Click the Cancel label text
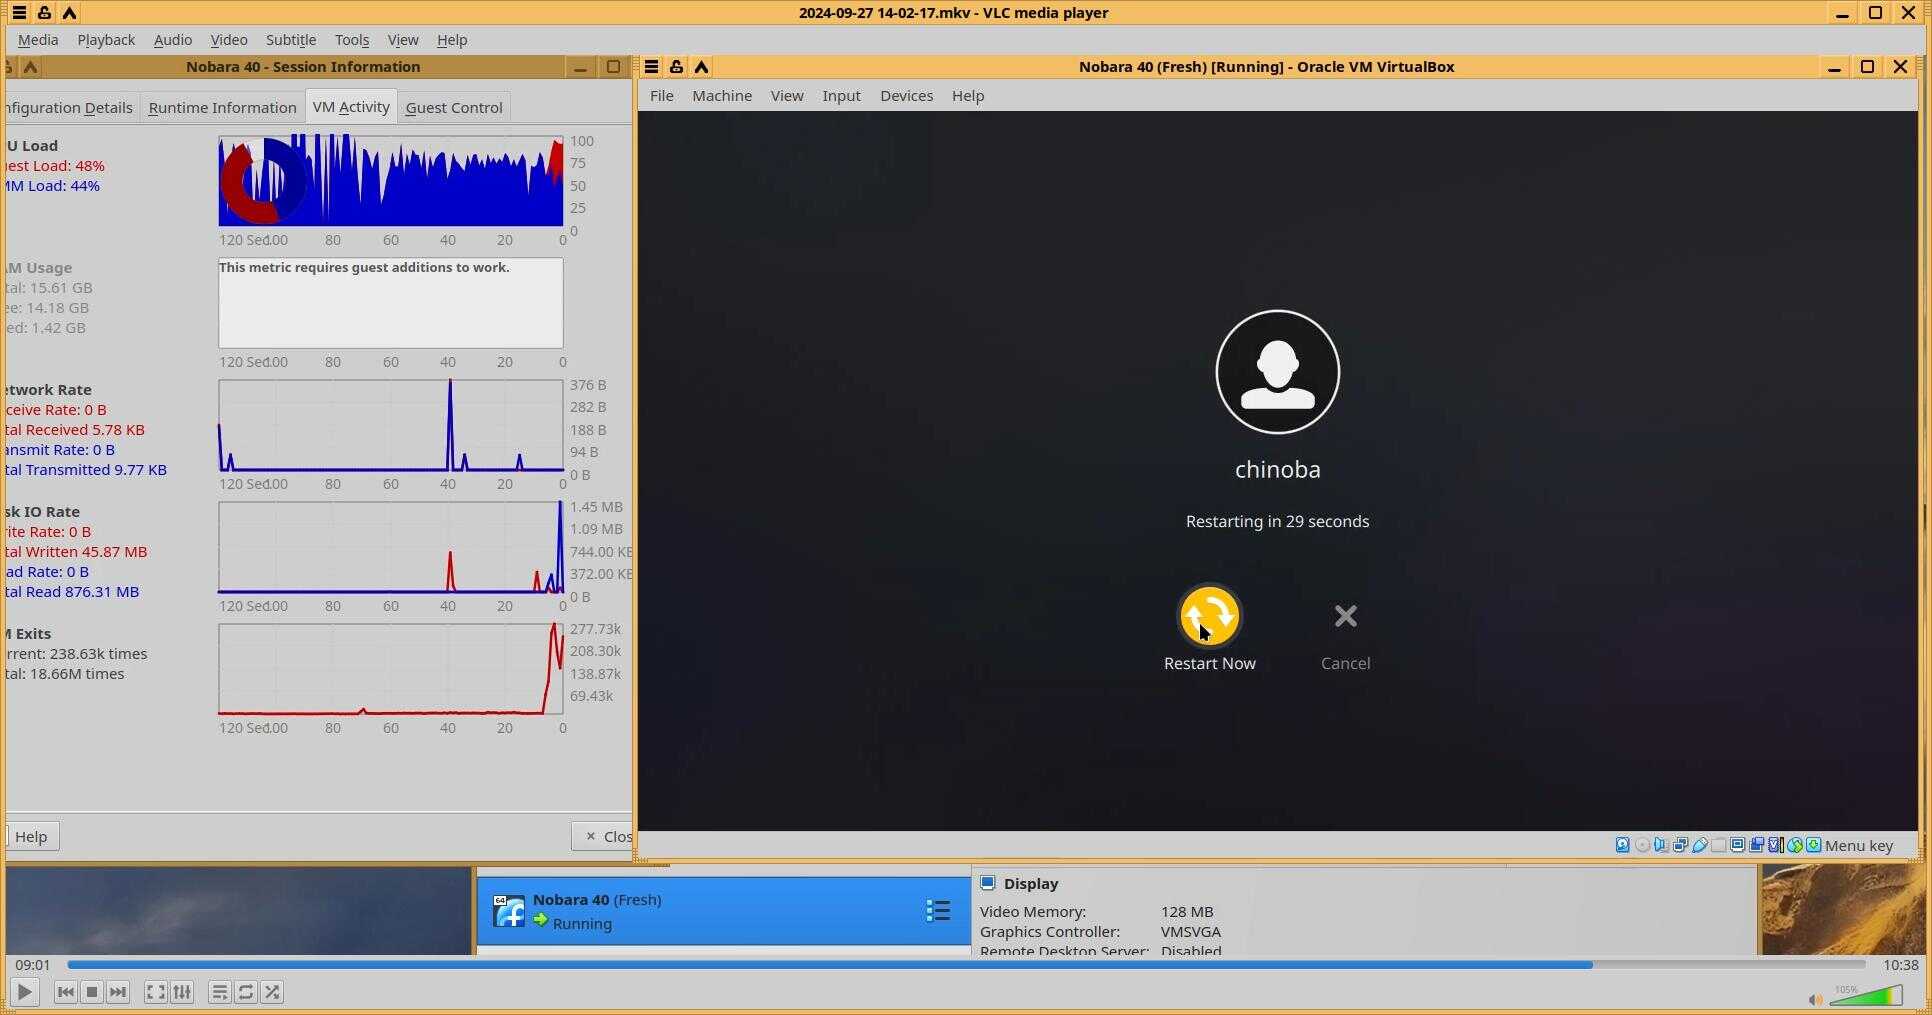 (1345, 663)
